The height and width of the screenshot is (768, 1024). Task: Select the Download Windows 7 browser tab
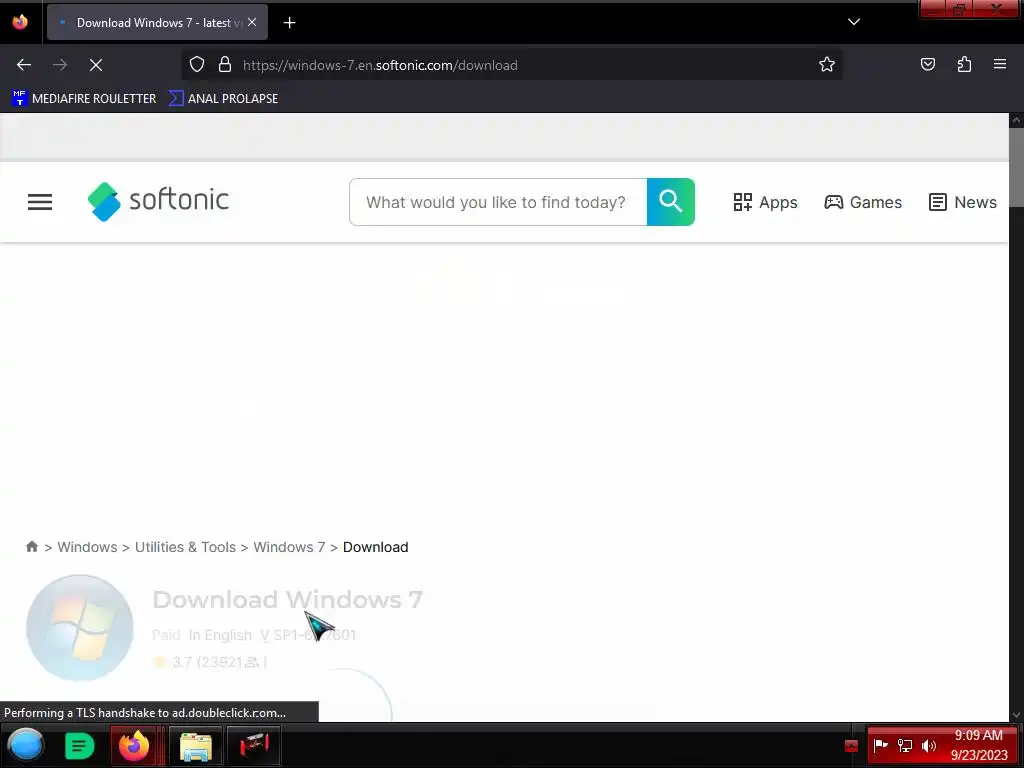(157, 23)
